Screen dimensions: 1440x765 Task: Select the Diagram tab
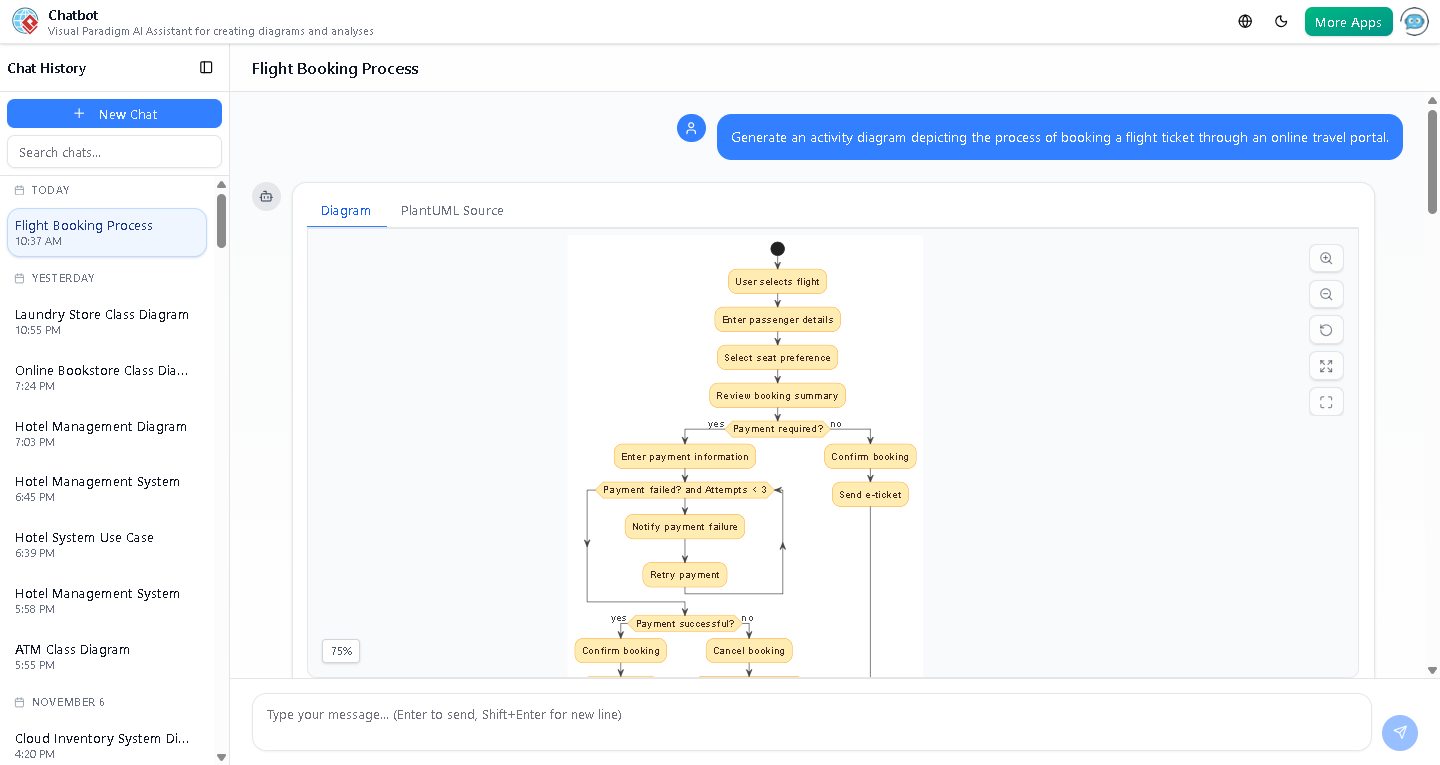pyautogui.click(x=346, y=210)
